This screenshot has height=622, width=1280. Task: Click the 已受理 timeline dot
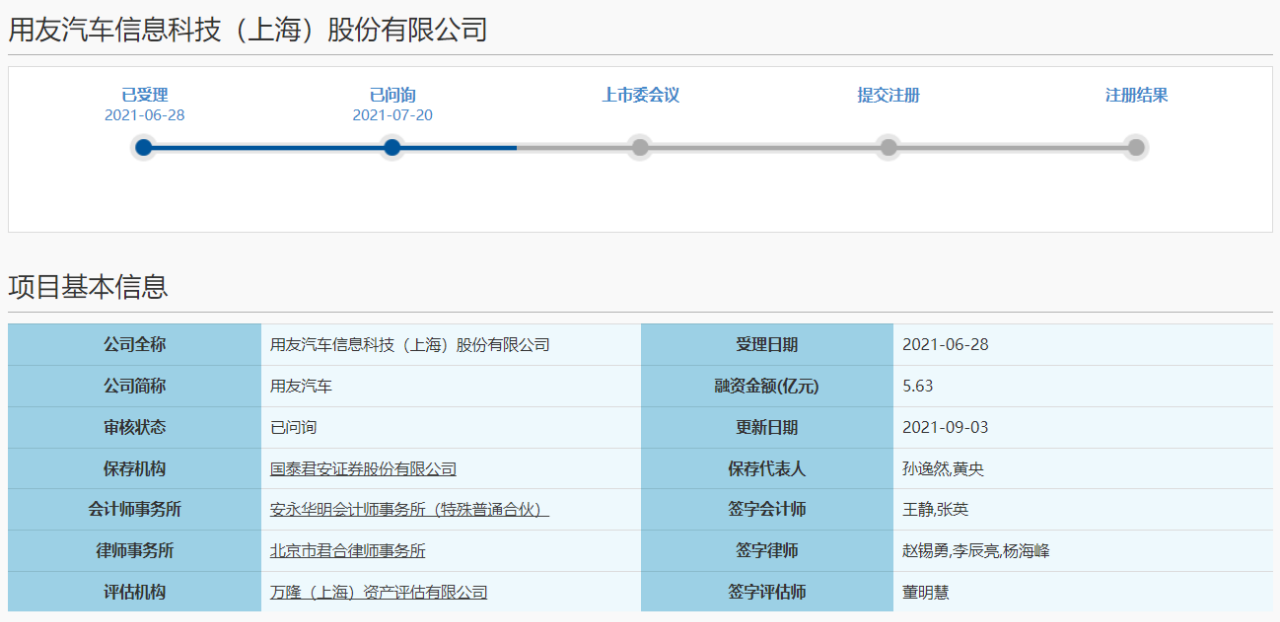144,148
